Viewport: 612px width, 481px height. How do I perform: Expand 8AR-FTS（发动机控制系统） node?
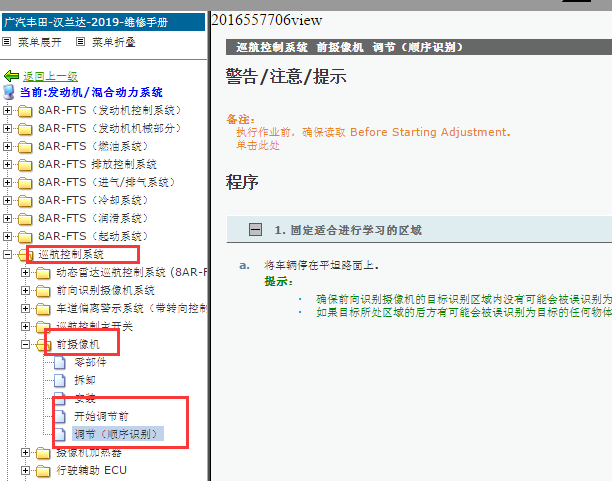(7, 110)
